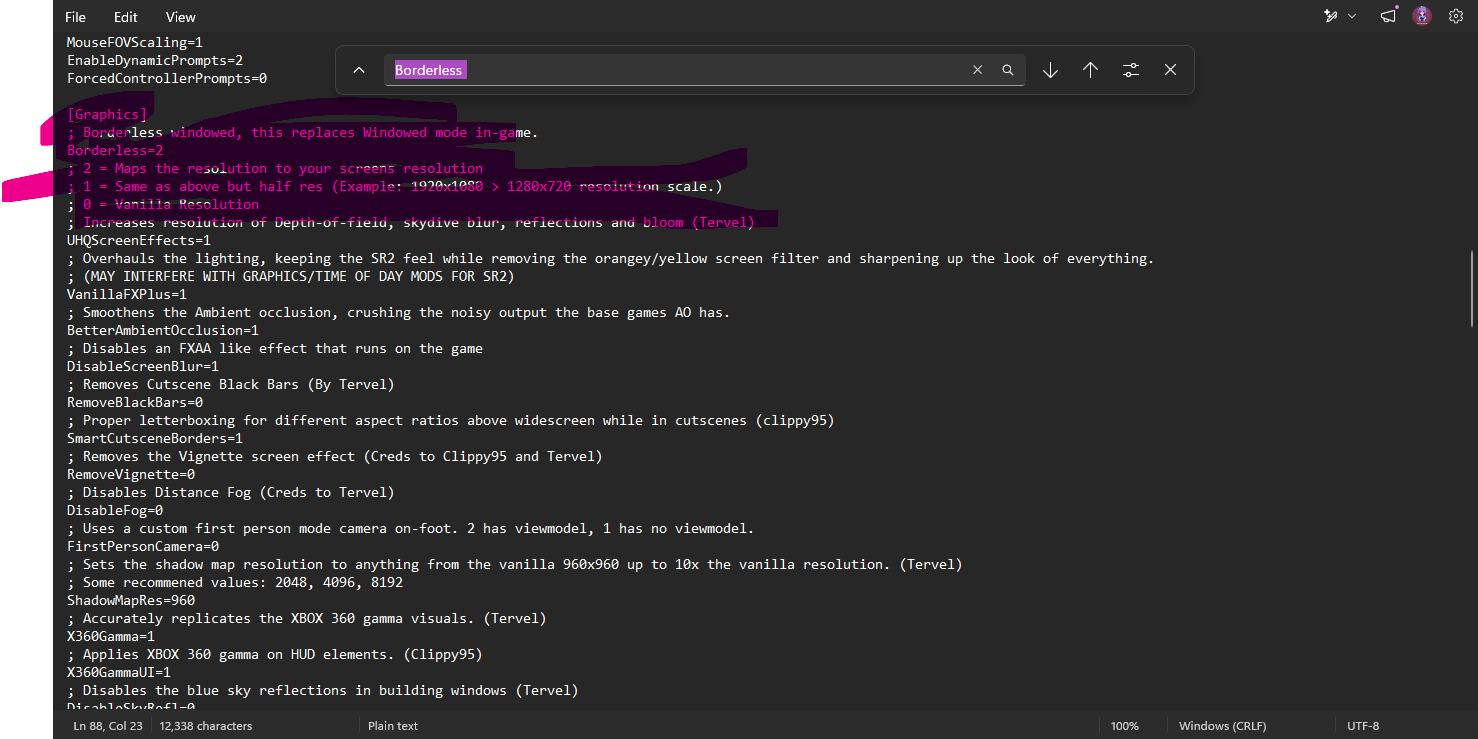Screen dimensions: 1478x739
Task: Click the ShadowMapRes=960 line
Action: pos(131,600)
